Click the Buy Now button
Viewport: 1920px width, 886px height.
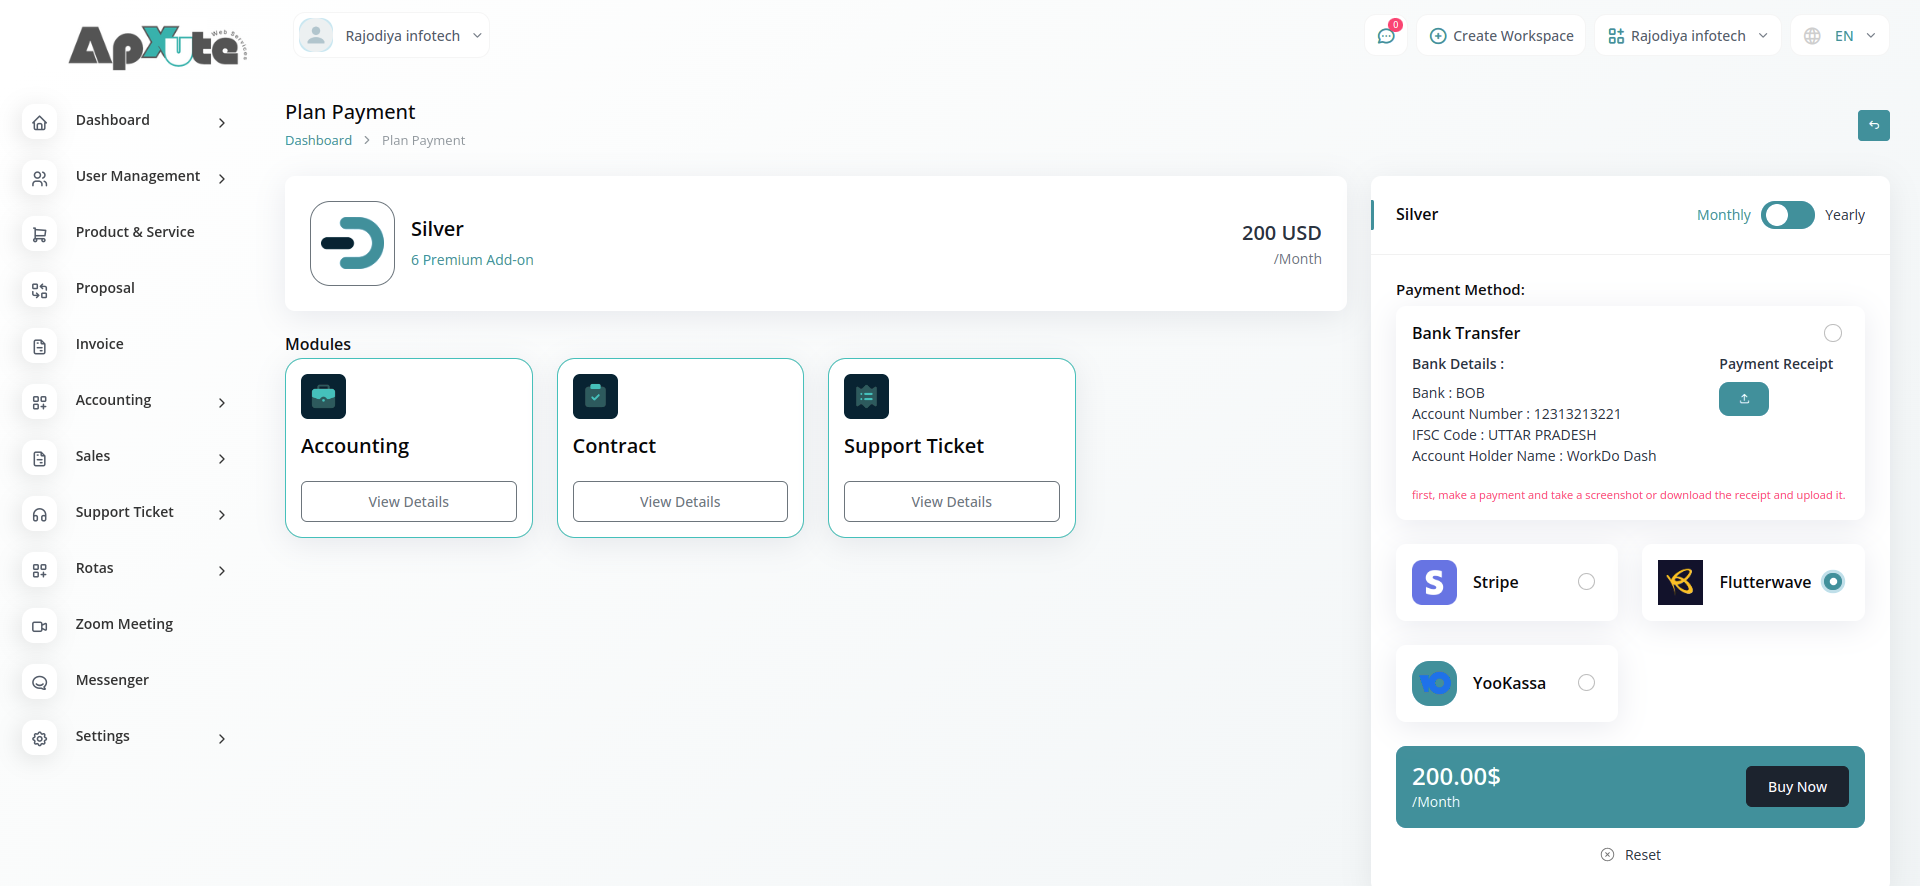(x=1796, y=787)
